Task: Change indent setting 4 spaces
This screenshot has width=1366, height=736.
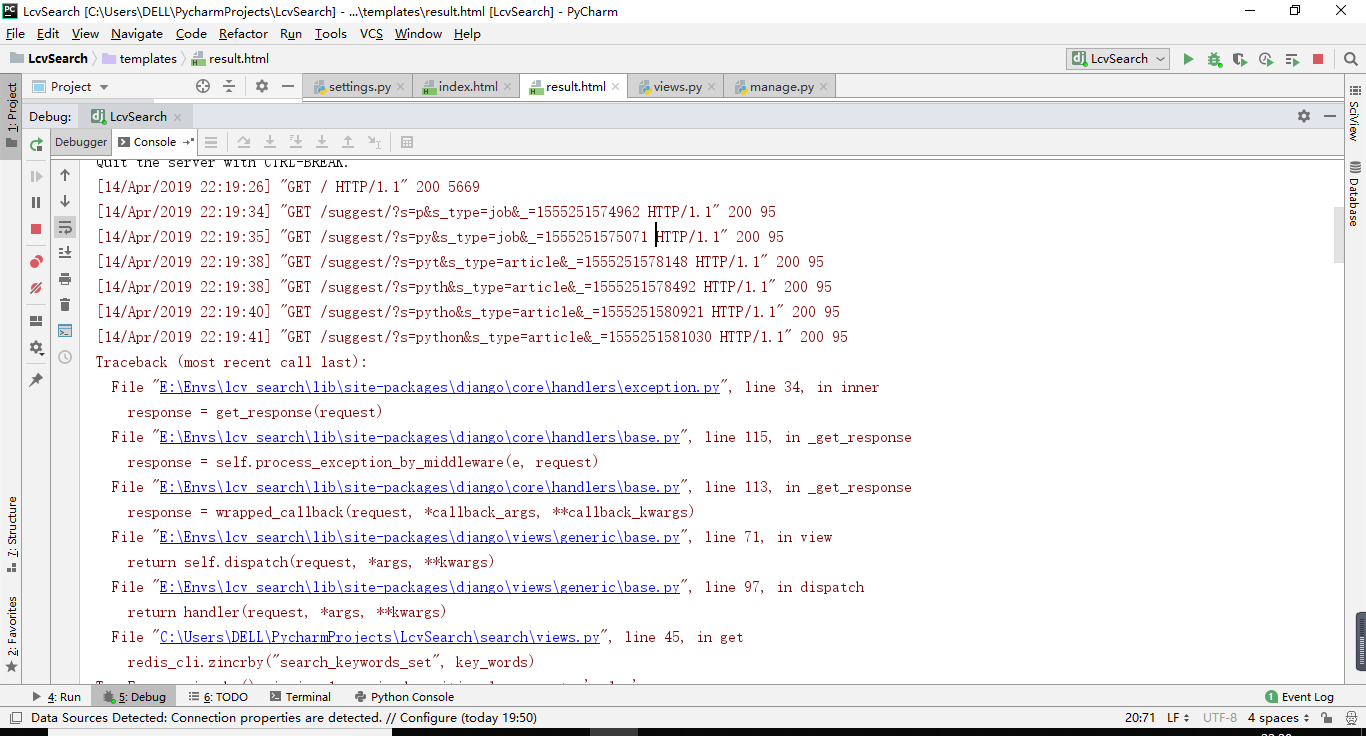Action: [x=1279, y=718]
